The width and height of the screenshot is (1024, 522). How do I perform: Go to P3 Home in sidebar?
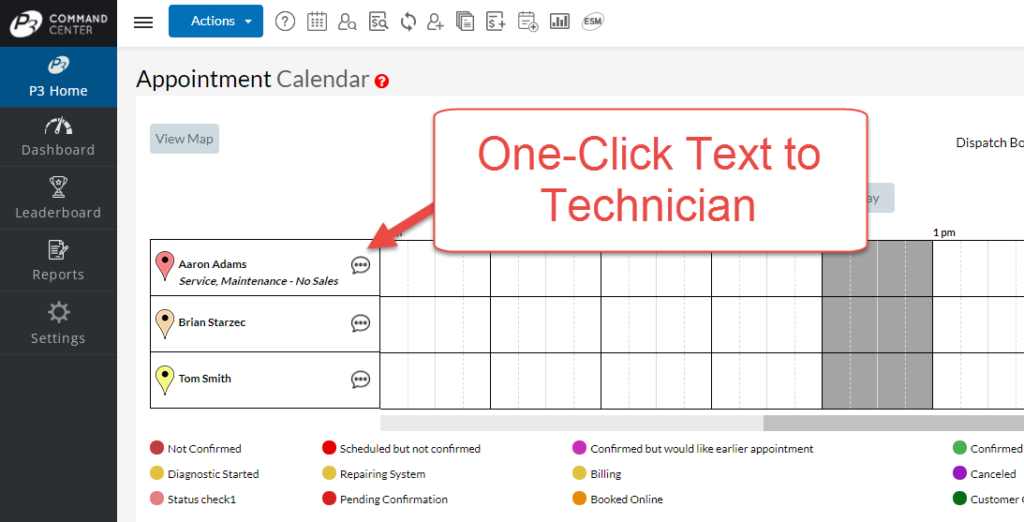[58, 77]
